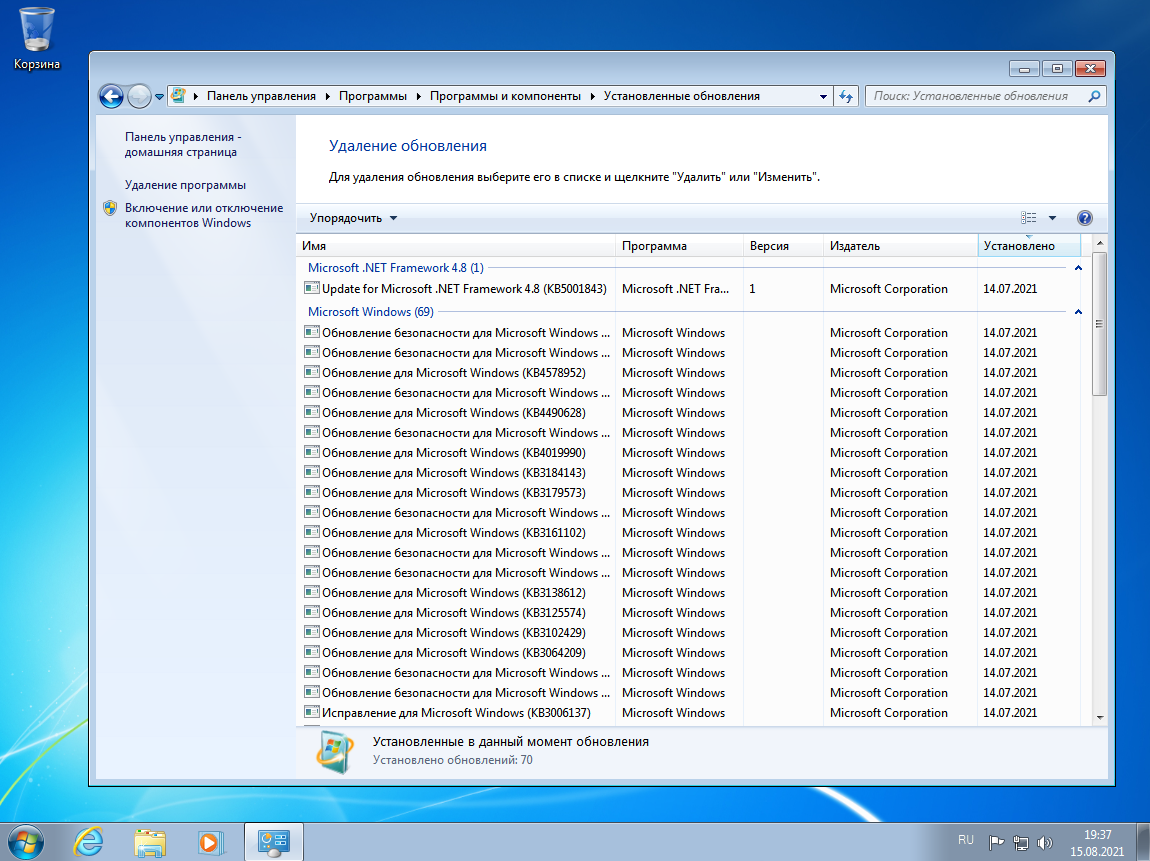The height and width of the screenshot is (861, 1150).
Task: Click the Control Panel icon in address bar
Action: [x=178, y=96]
